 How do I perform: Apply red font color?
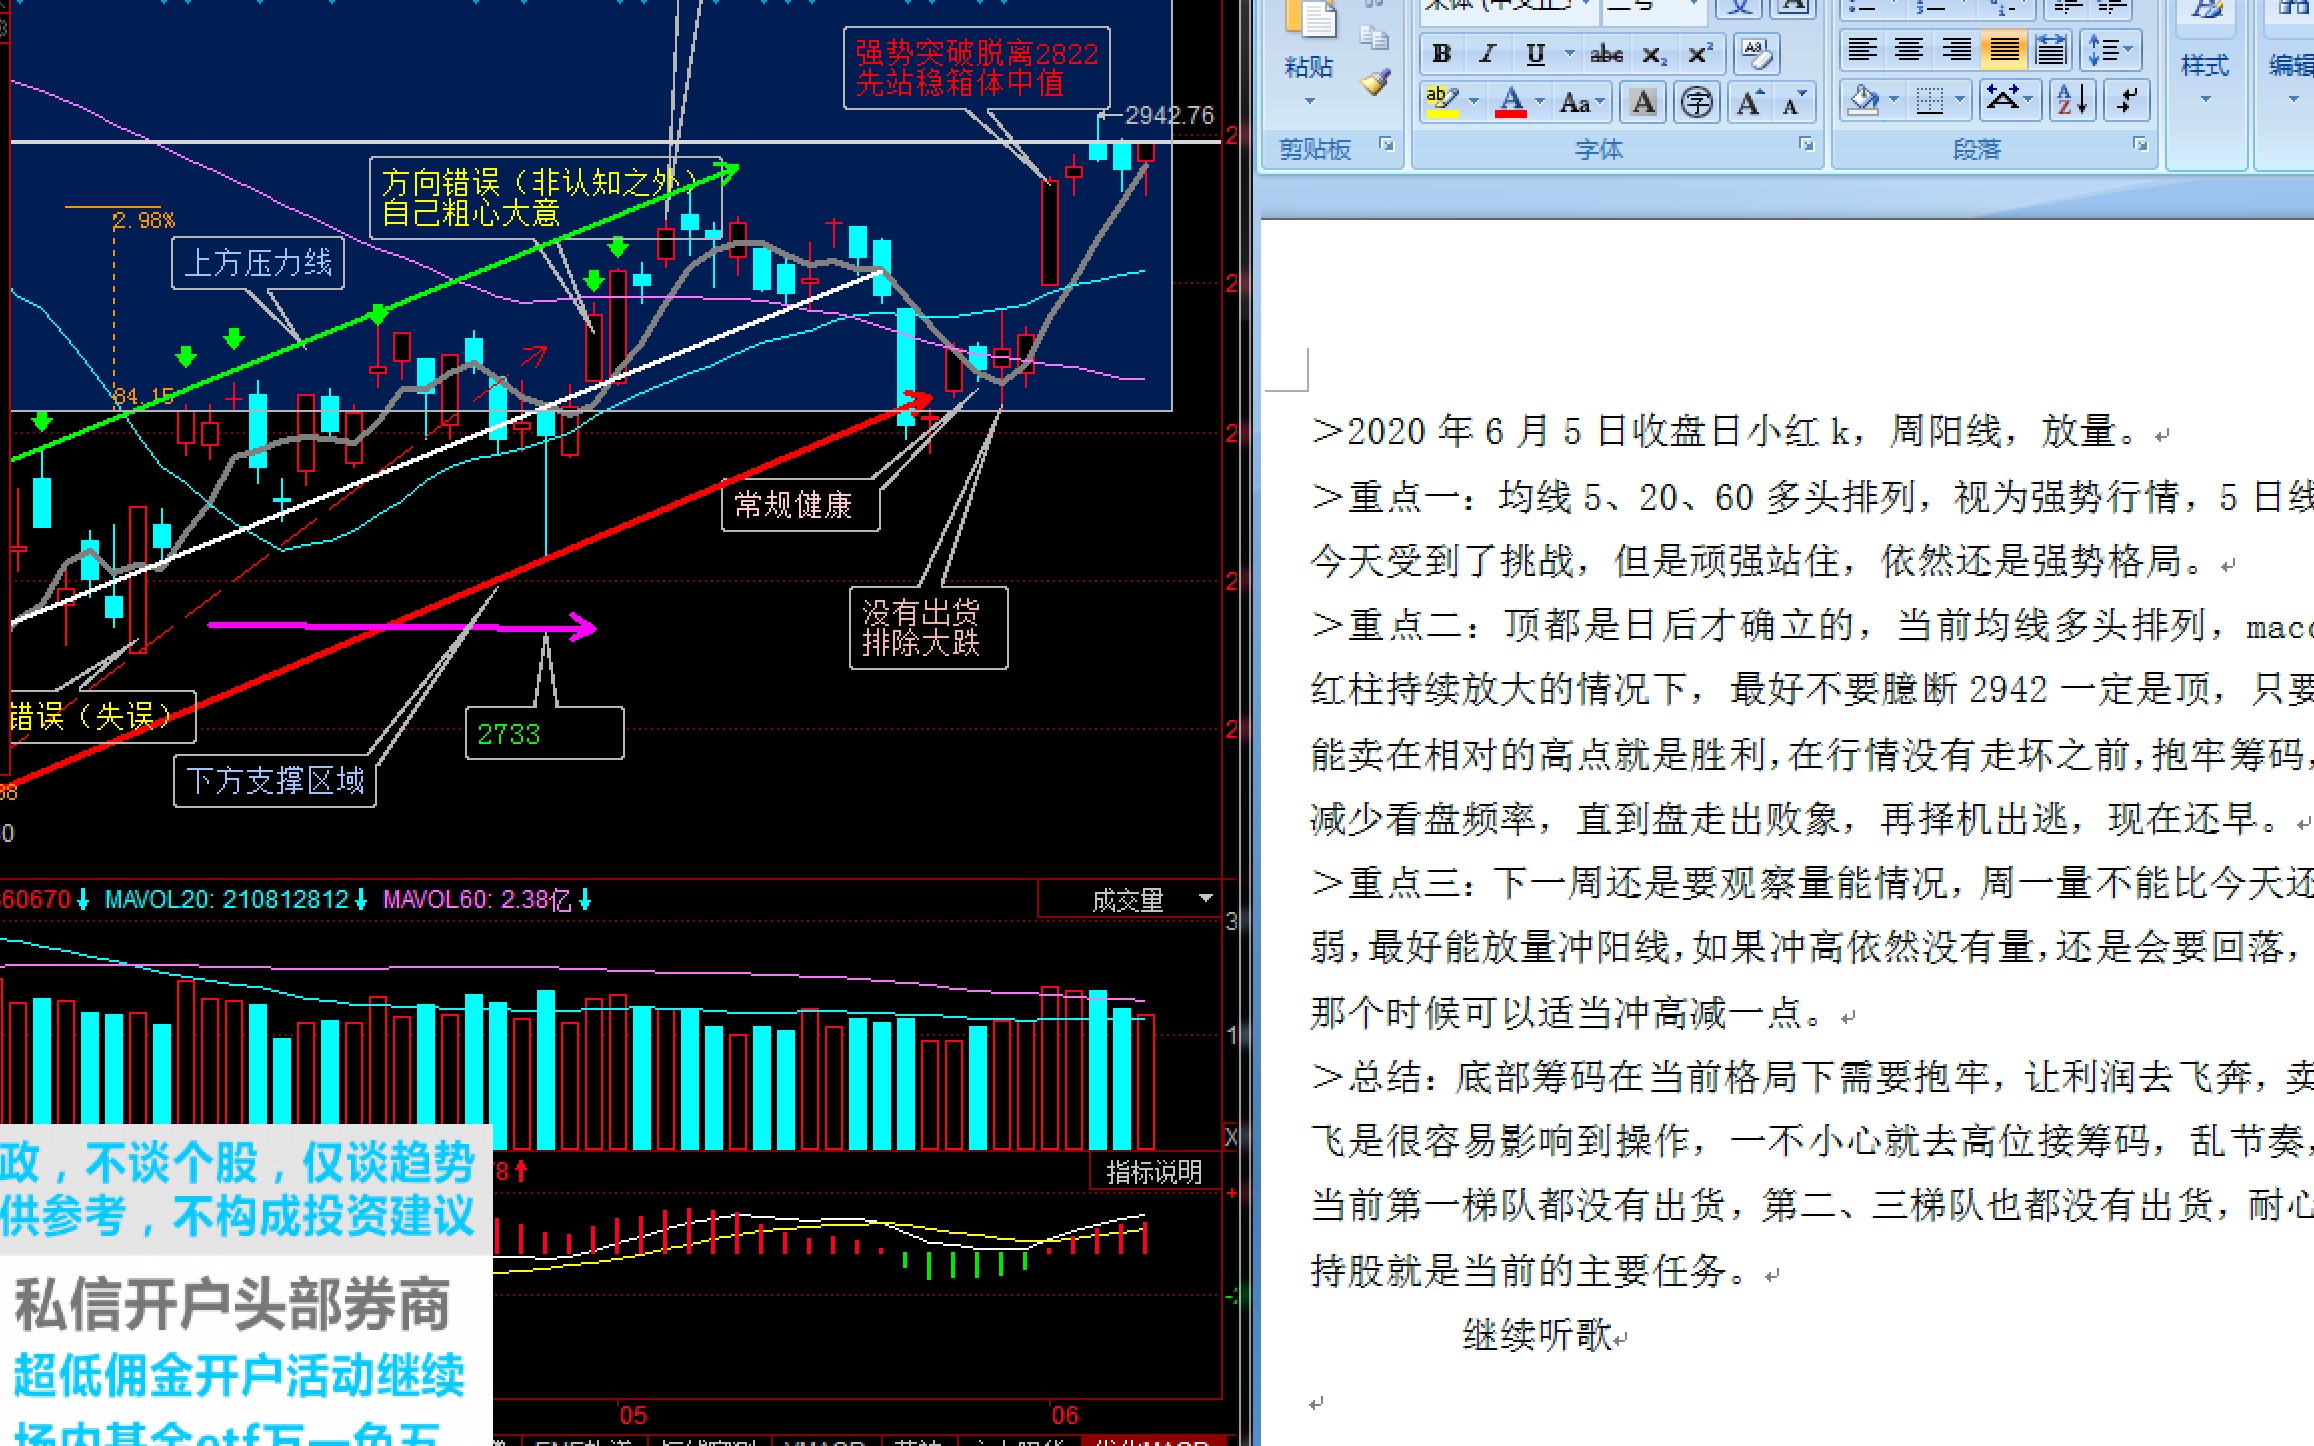[1511, 102]
